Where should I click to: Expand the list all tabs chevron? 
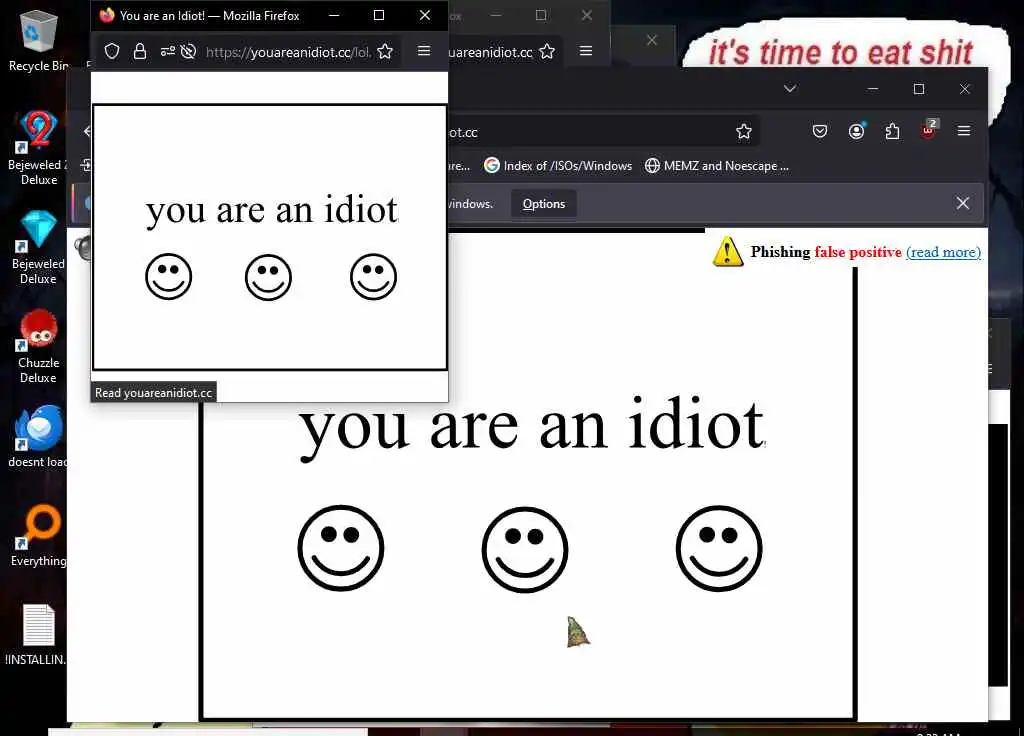[x=790, y=89]
